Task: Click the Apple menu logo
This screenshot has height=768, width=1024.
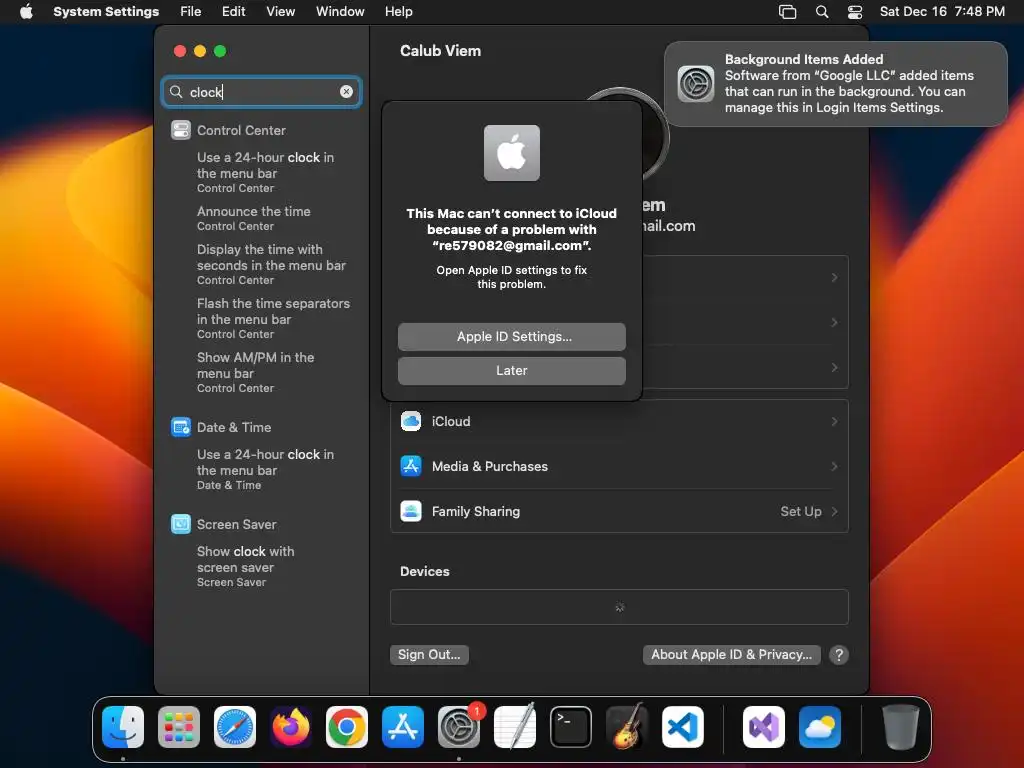Action: (x=26, y=11)
